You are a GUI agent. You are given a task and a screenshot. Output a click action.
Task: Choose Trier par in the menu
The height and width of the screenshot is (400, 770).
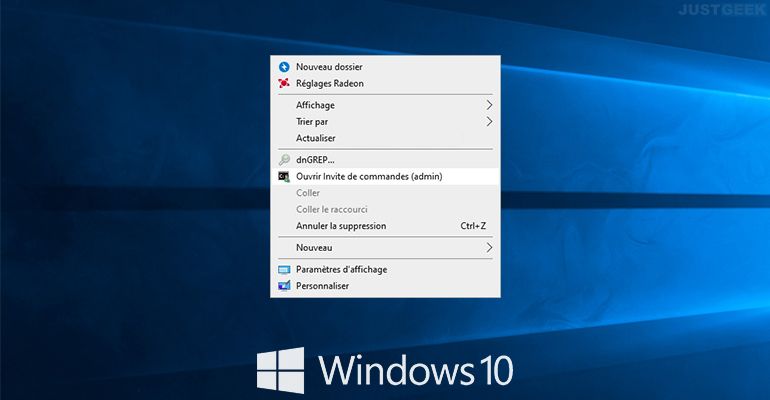[x=385, y=122]
